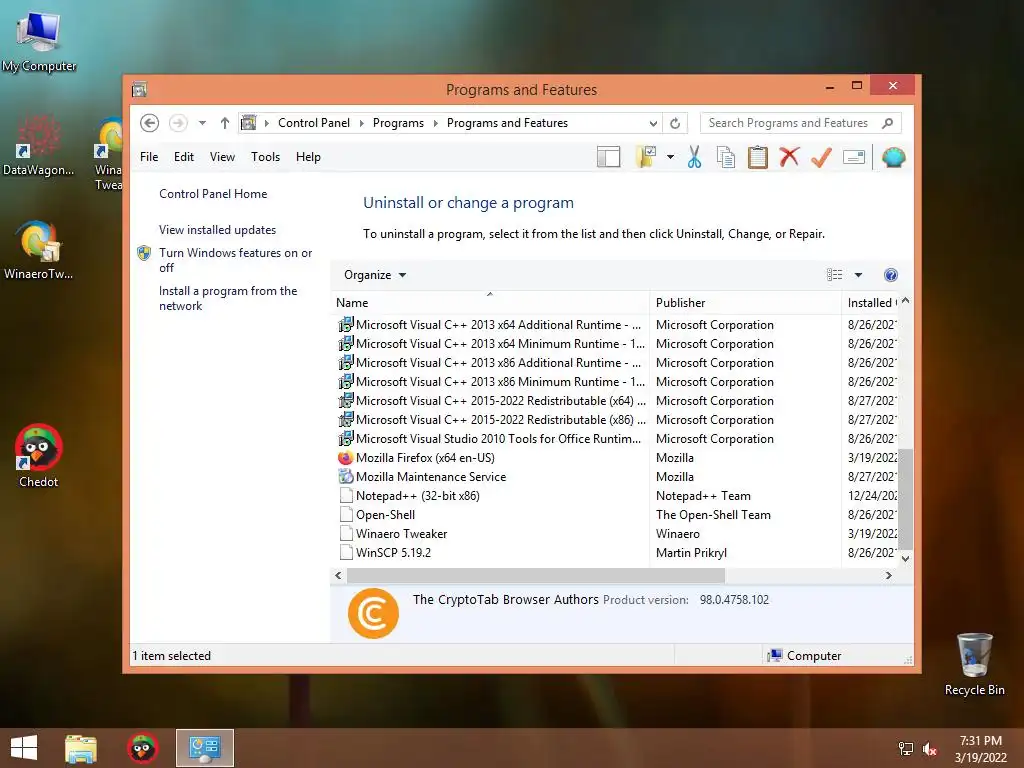The height and width of the screenshot is (768, 1024).
Task: Open the Organize dropdown
Action: tap(375, 275)
